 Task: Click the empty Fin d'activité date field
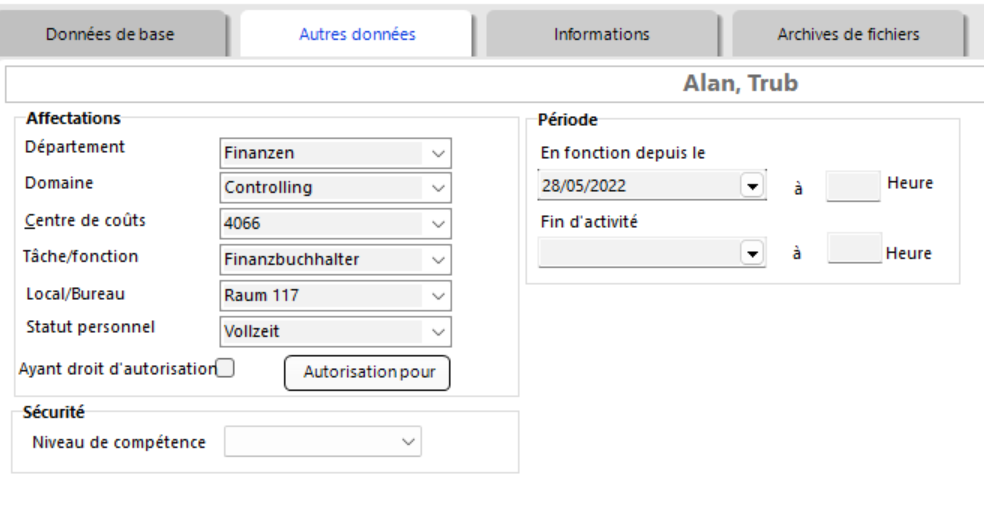pyautogui.click(x=637, y=254)
